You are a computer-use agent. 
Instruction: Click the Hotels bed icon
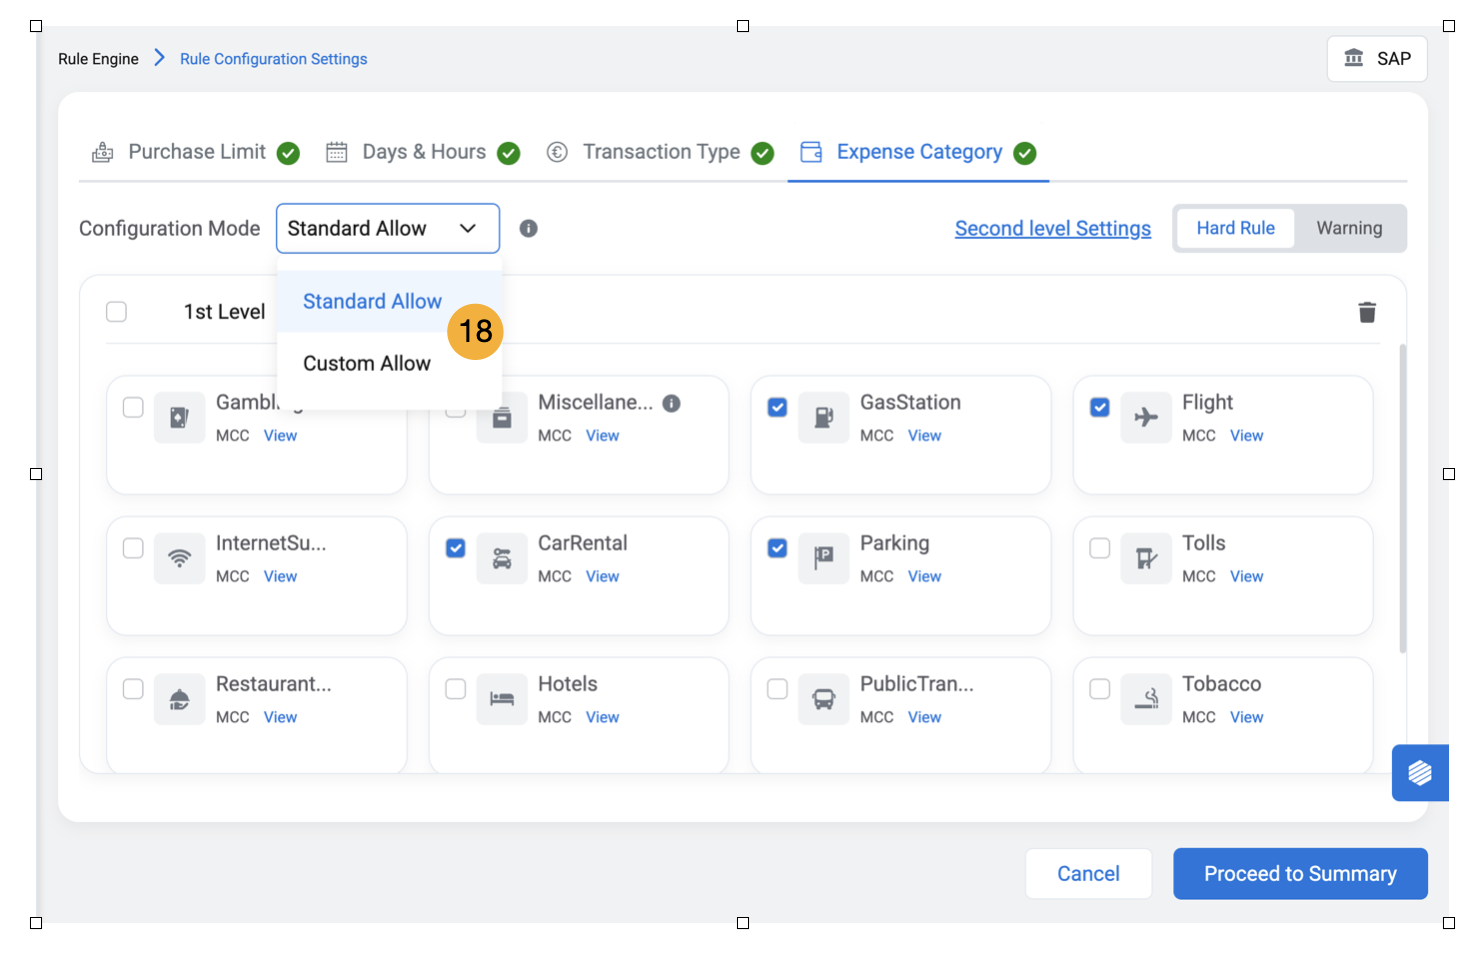(502, 699)
